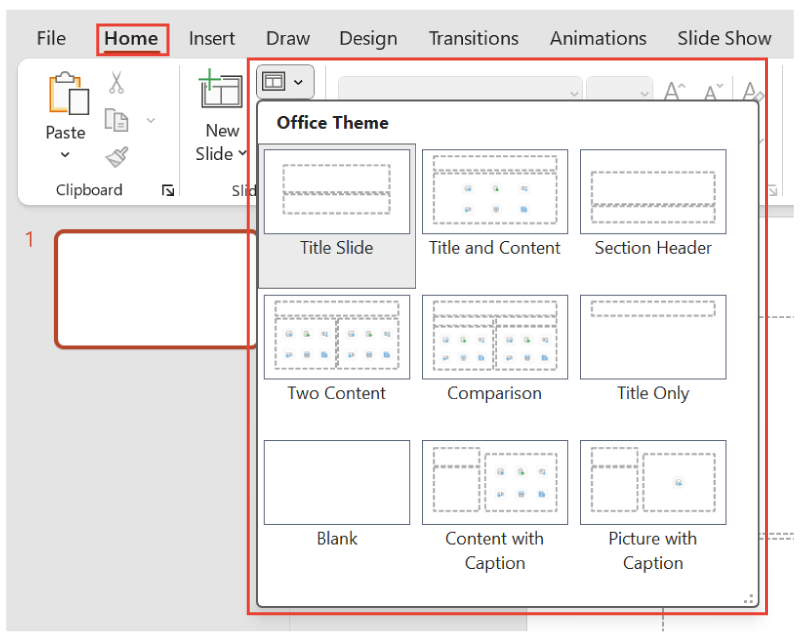The width and height of the screenshot is (800, 641).
Task: Open the Transitions ribbon tab
Action: (x=473, y=38)
